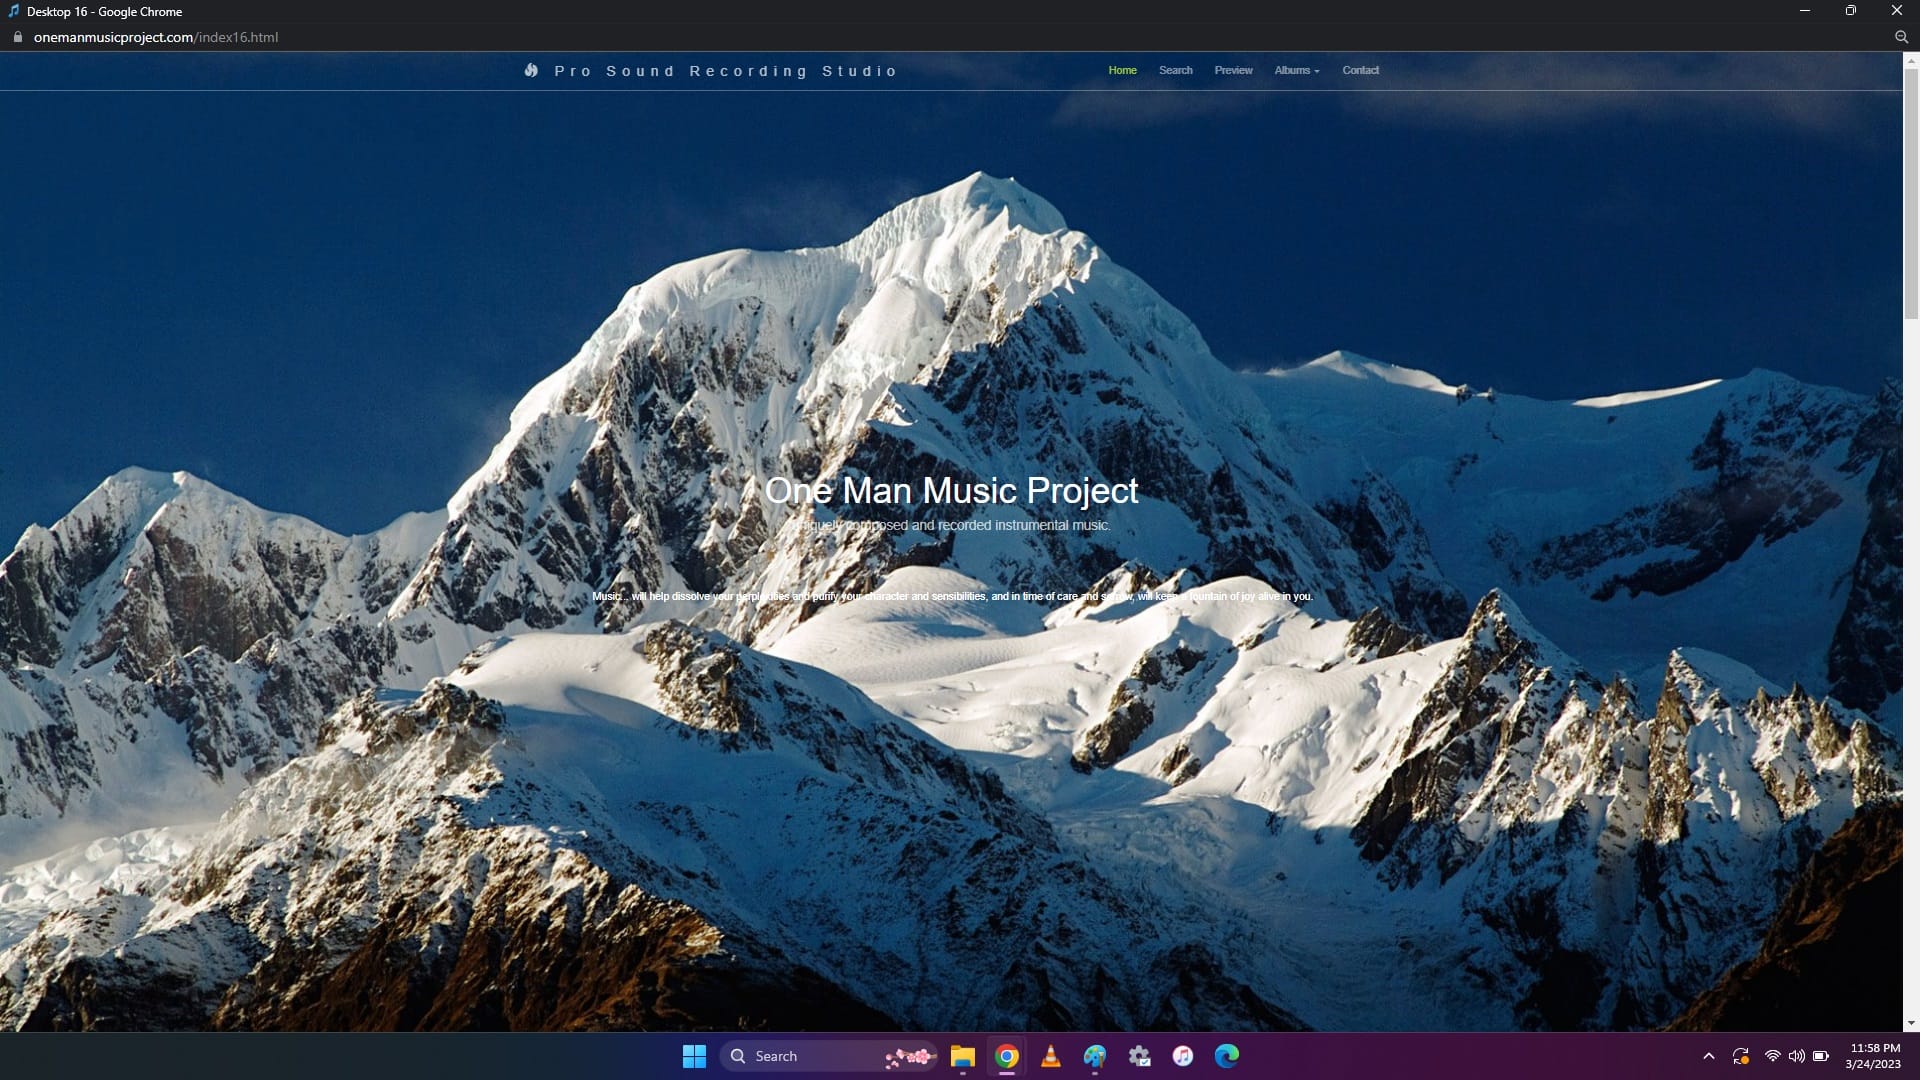The image size is (1920, 1080).
Task: Click the flame logo beside Pro Sound
Action: [531, 70]
